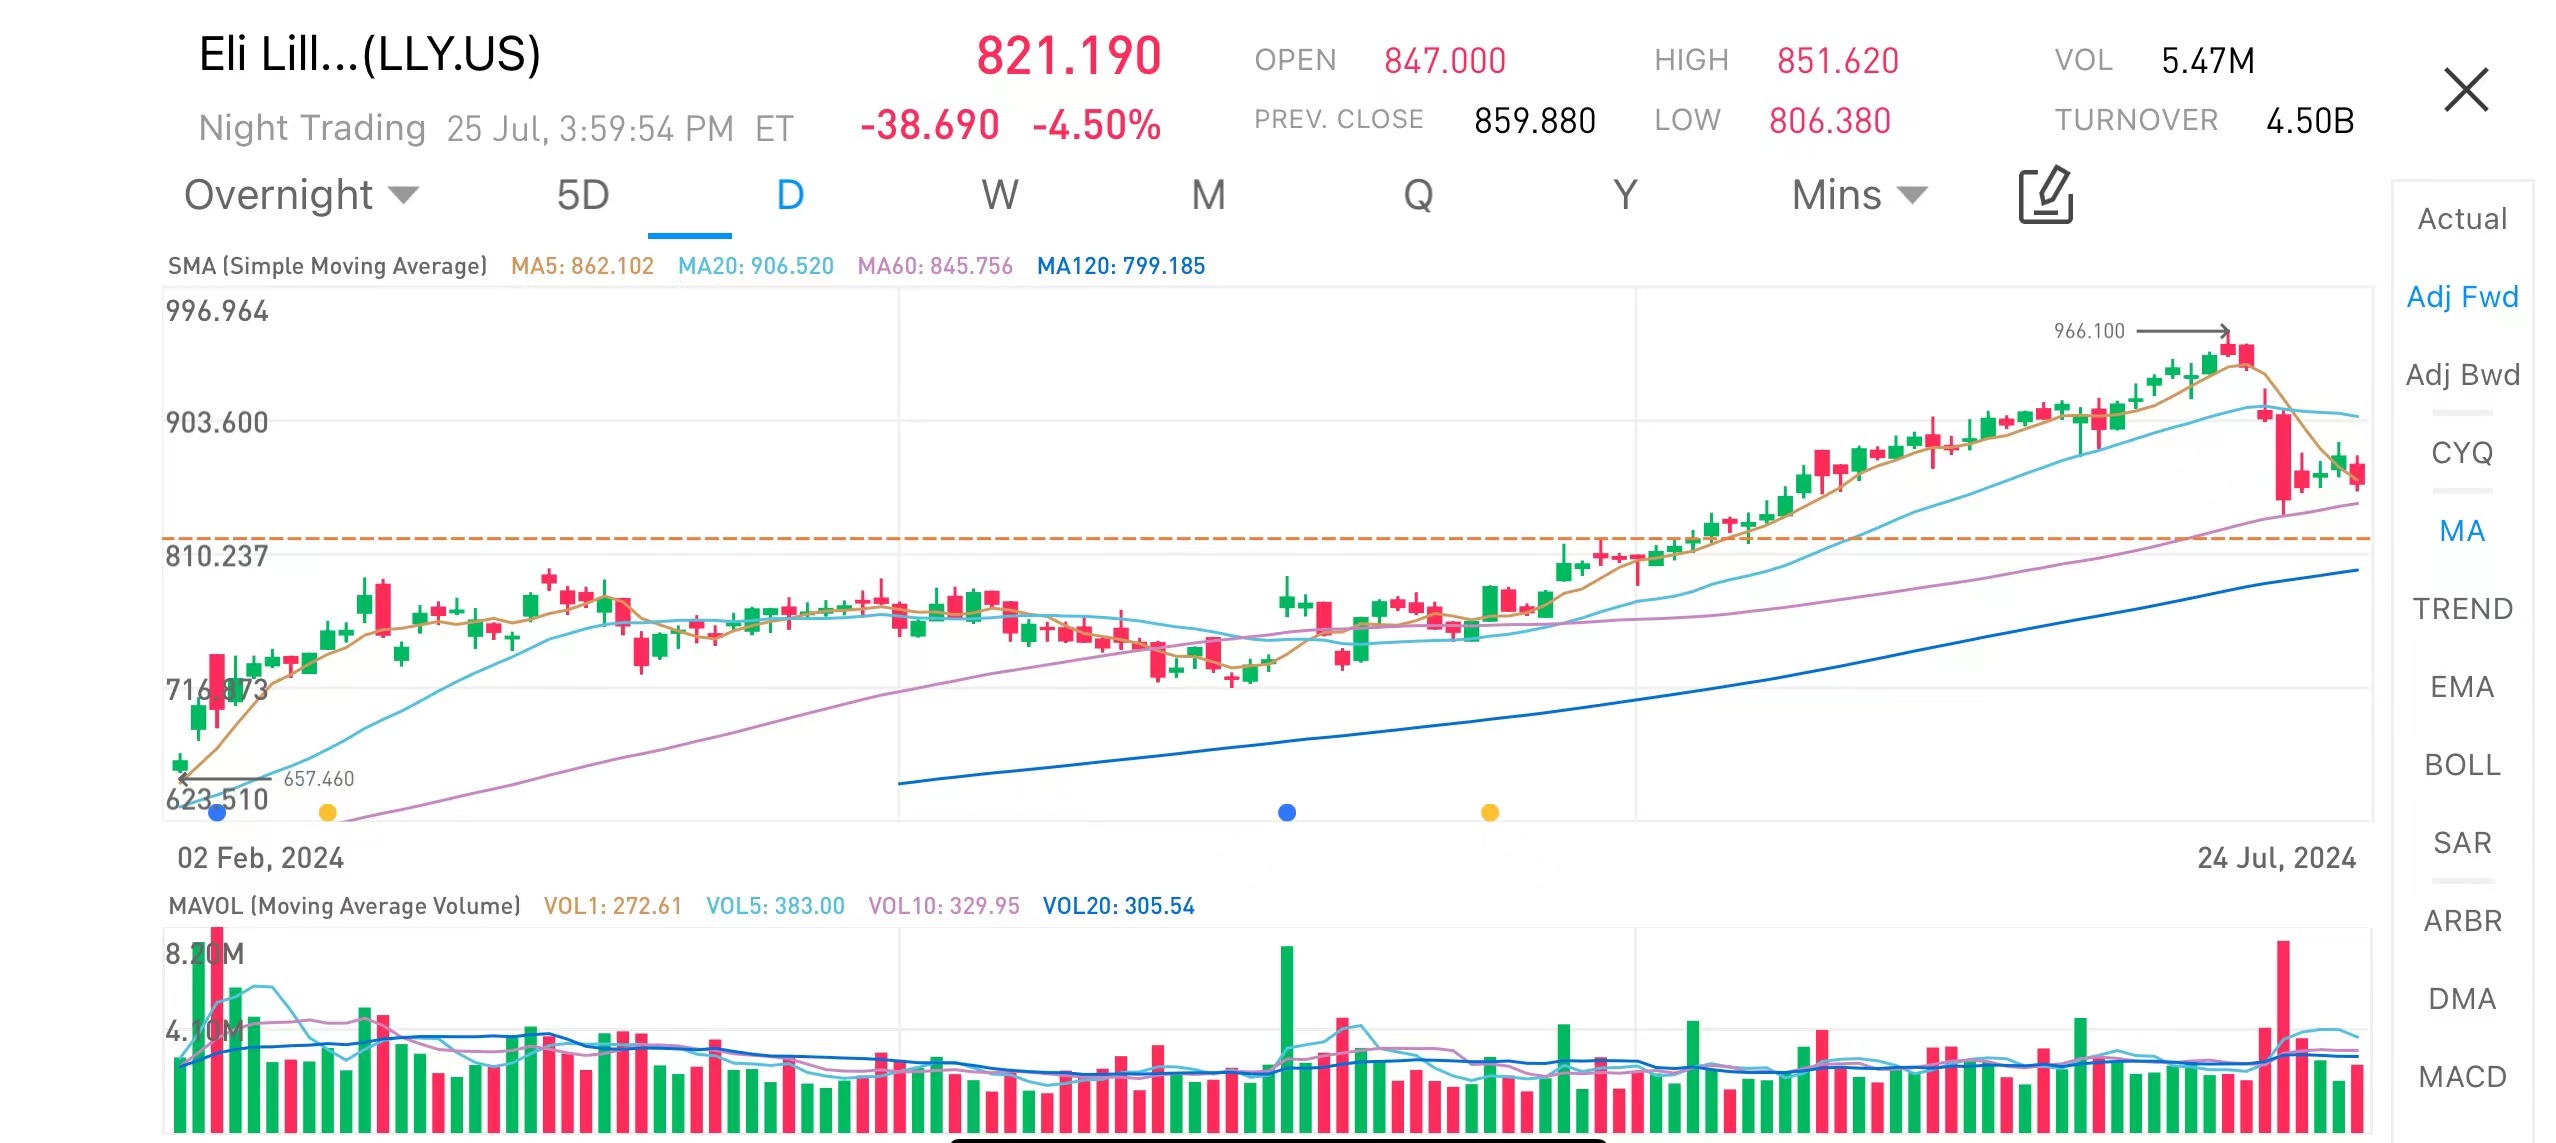The height and width of the screenshot is (1143, 2556).
Task: Click the VOL5: 383.00 legend value
Action: (x=775, y=906)
